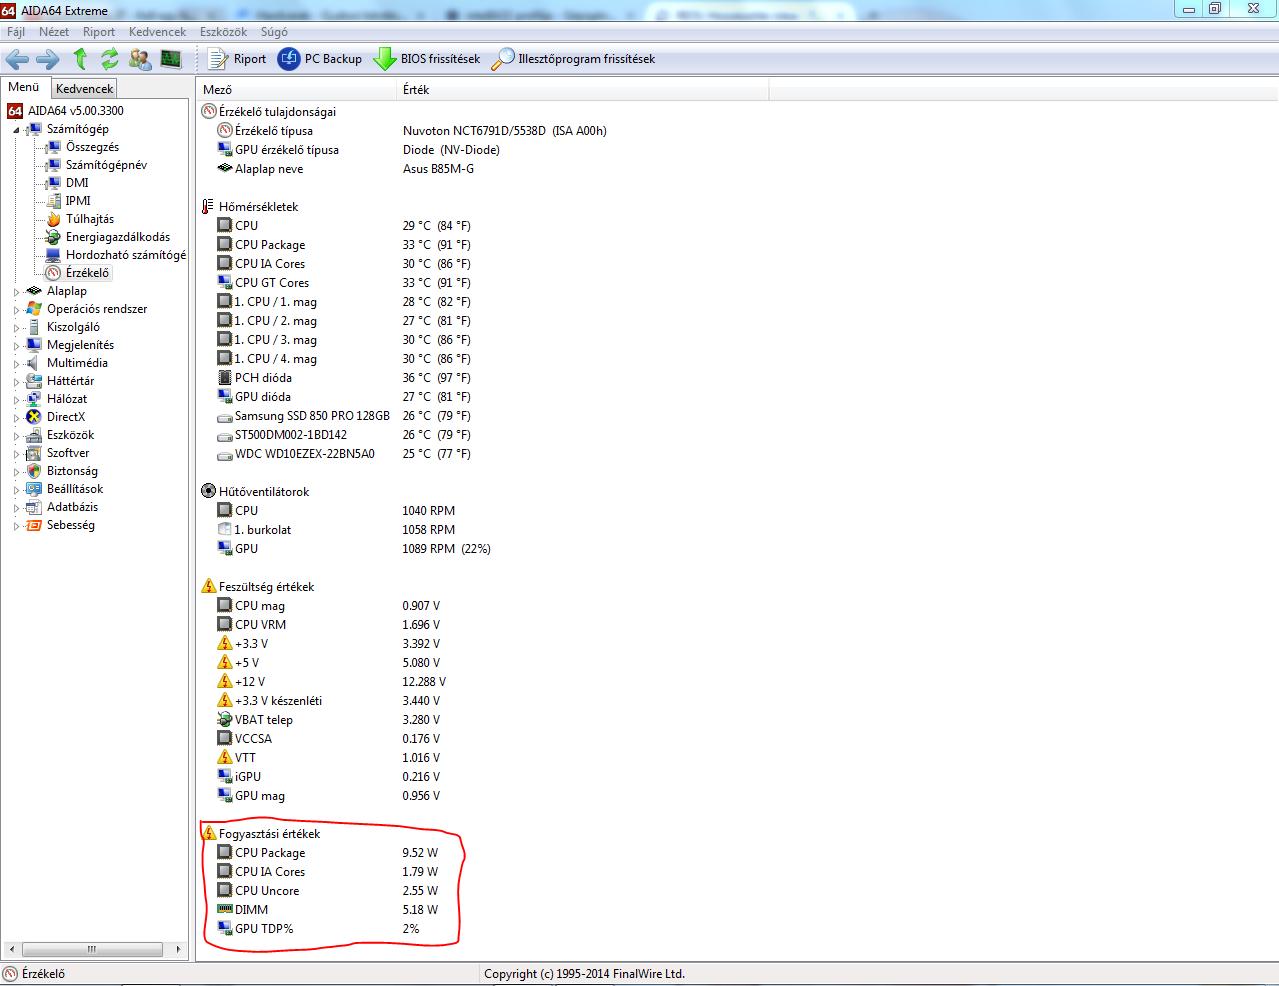Click the Szoftver tree icon
The image size is (1279, 986).
coord(34,453)
